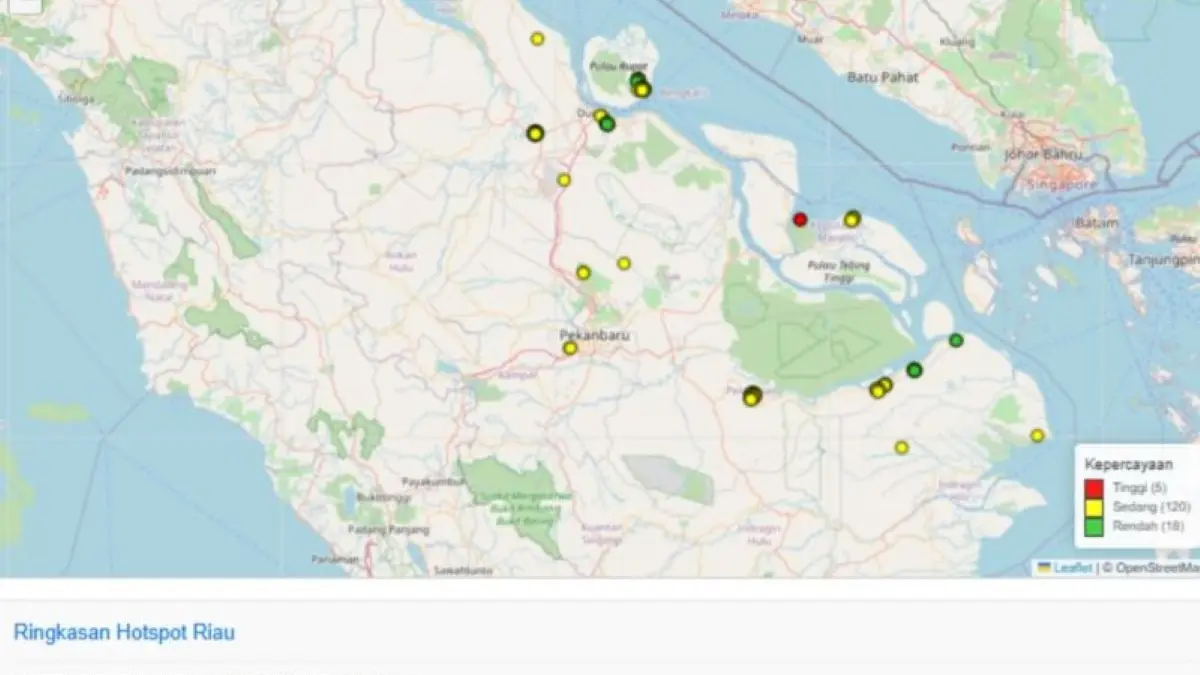Select the yellow hotspot marker beside Pekanbaru
Screen dimensions: 1200x675
click(570, 348)
